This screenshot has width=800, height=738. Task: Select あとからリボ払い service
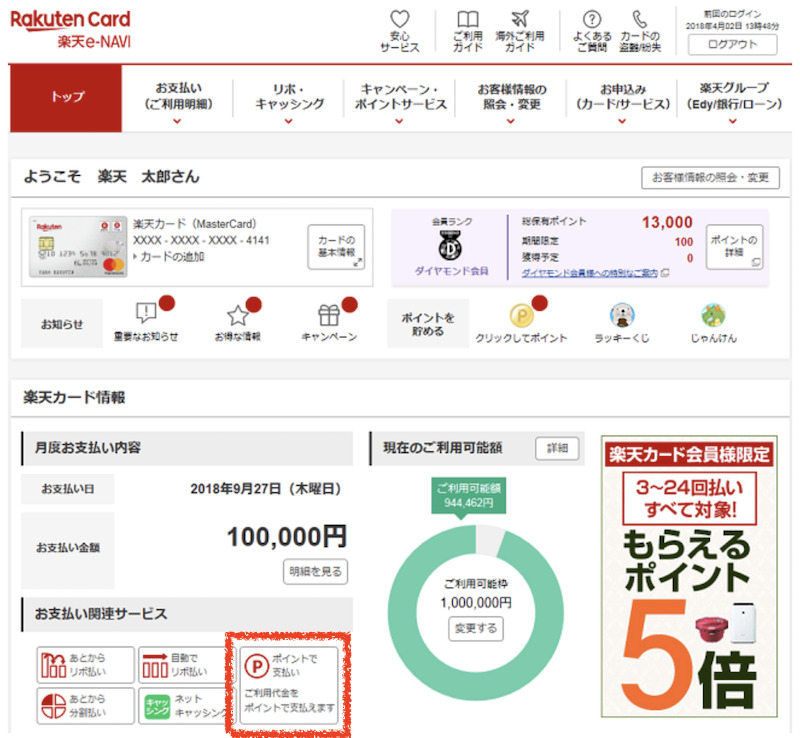(86, 665)
